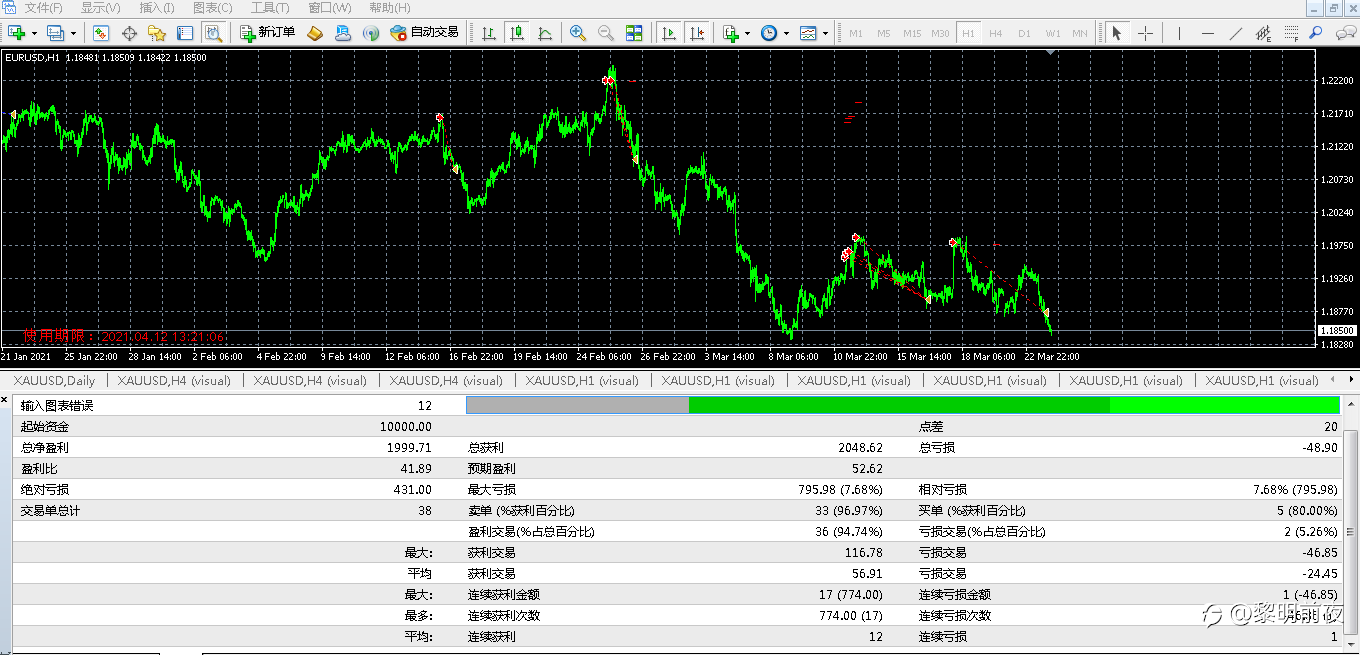Expand the New Chart dropdown arrow

click(x=35, y=33)
